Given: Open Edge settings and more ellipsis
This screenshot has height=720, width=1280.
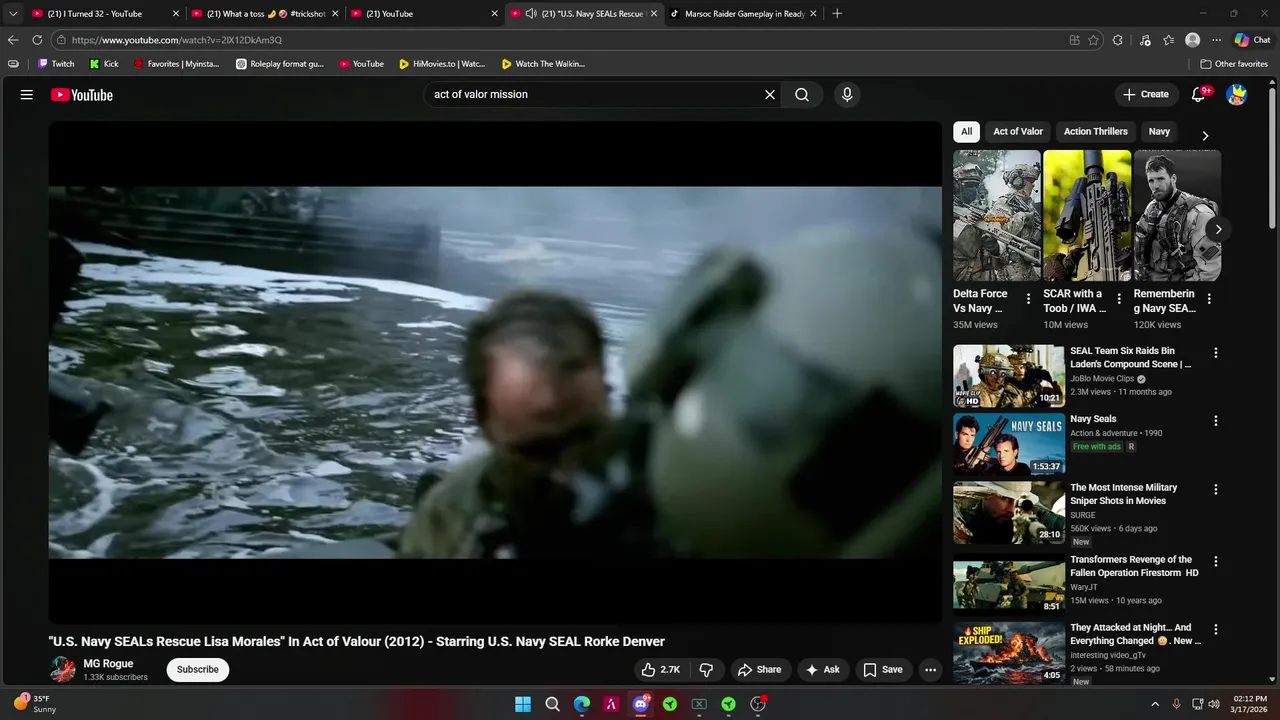Looking at the screenshot, I should click(x=1217, y=40).
